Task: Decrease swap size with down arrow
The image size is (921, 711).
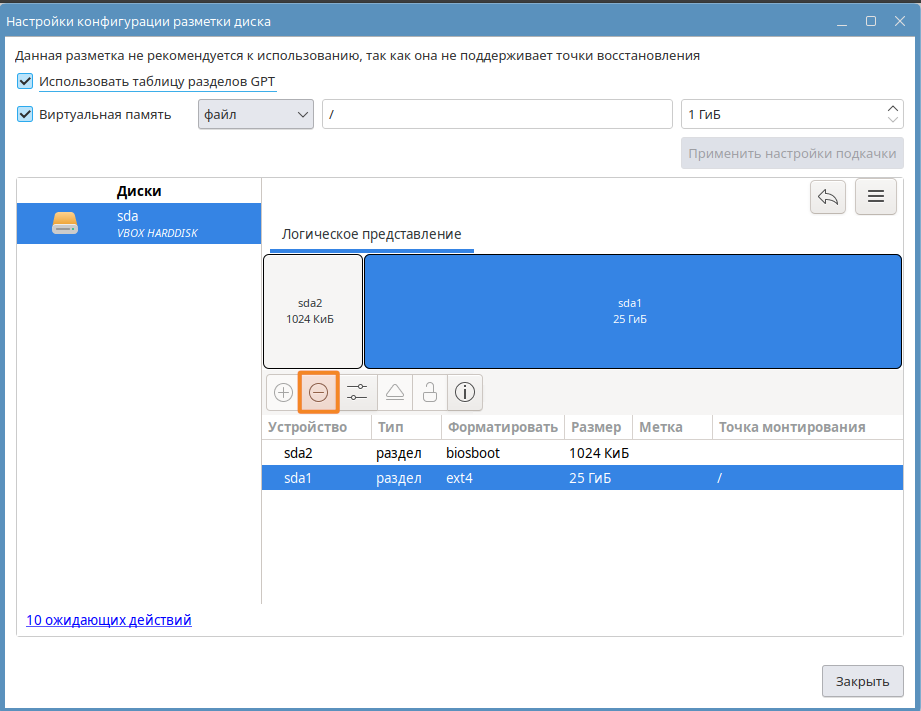Action: [x=893, y=120]
